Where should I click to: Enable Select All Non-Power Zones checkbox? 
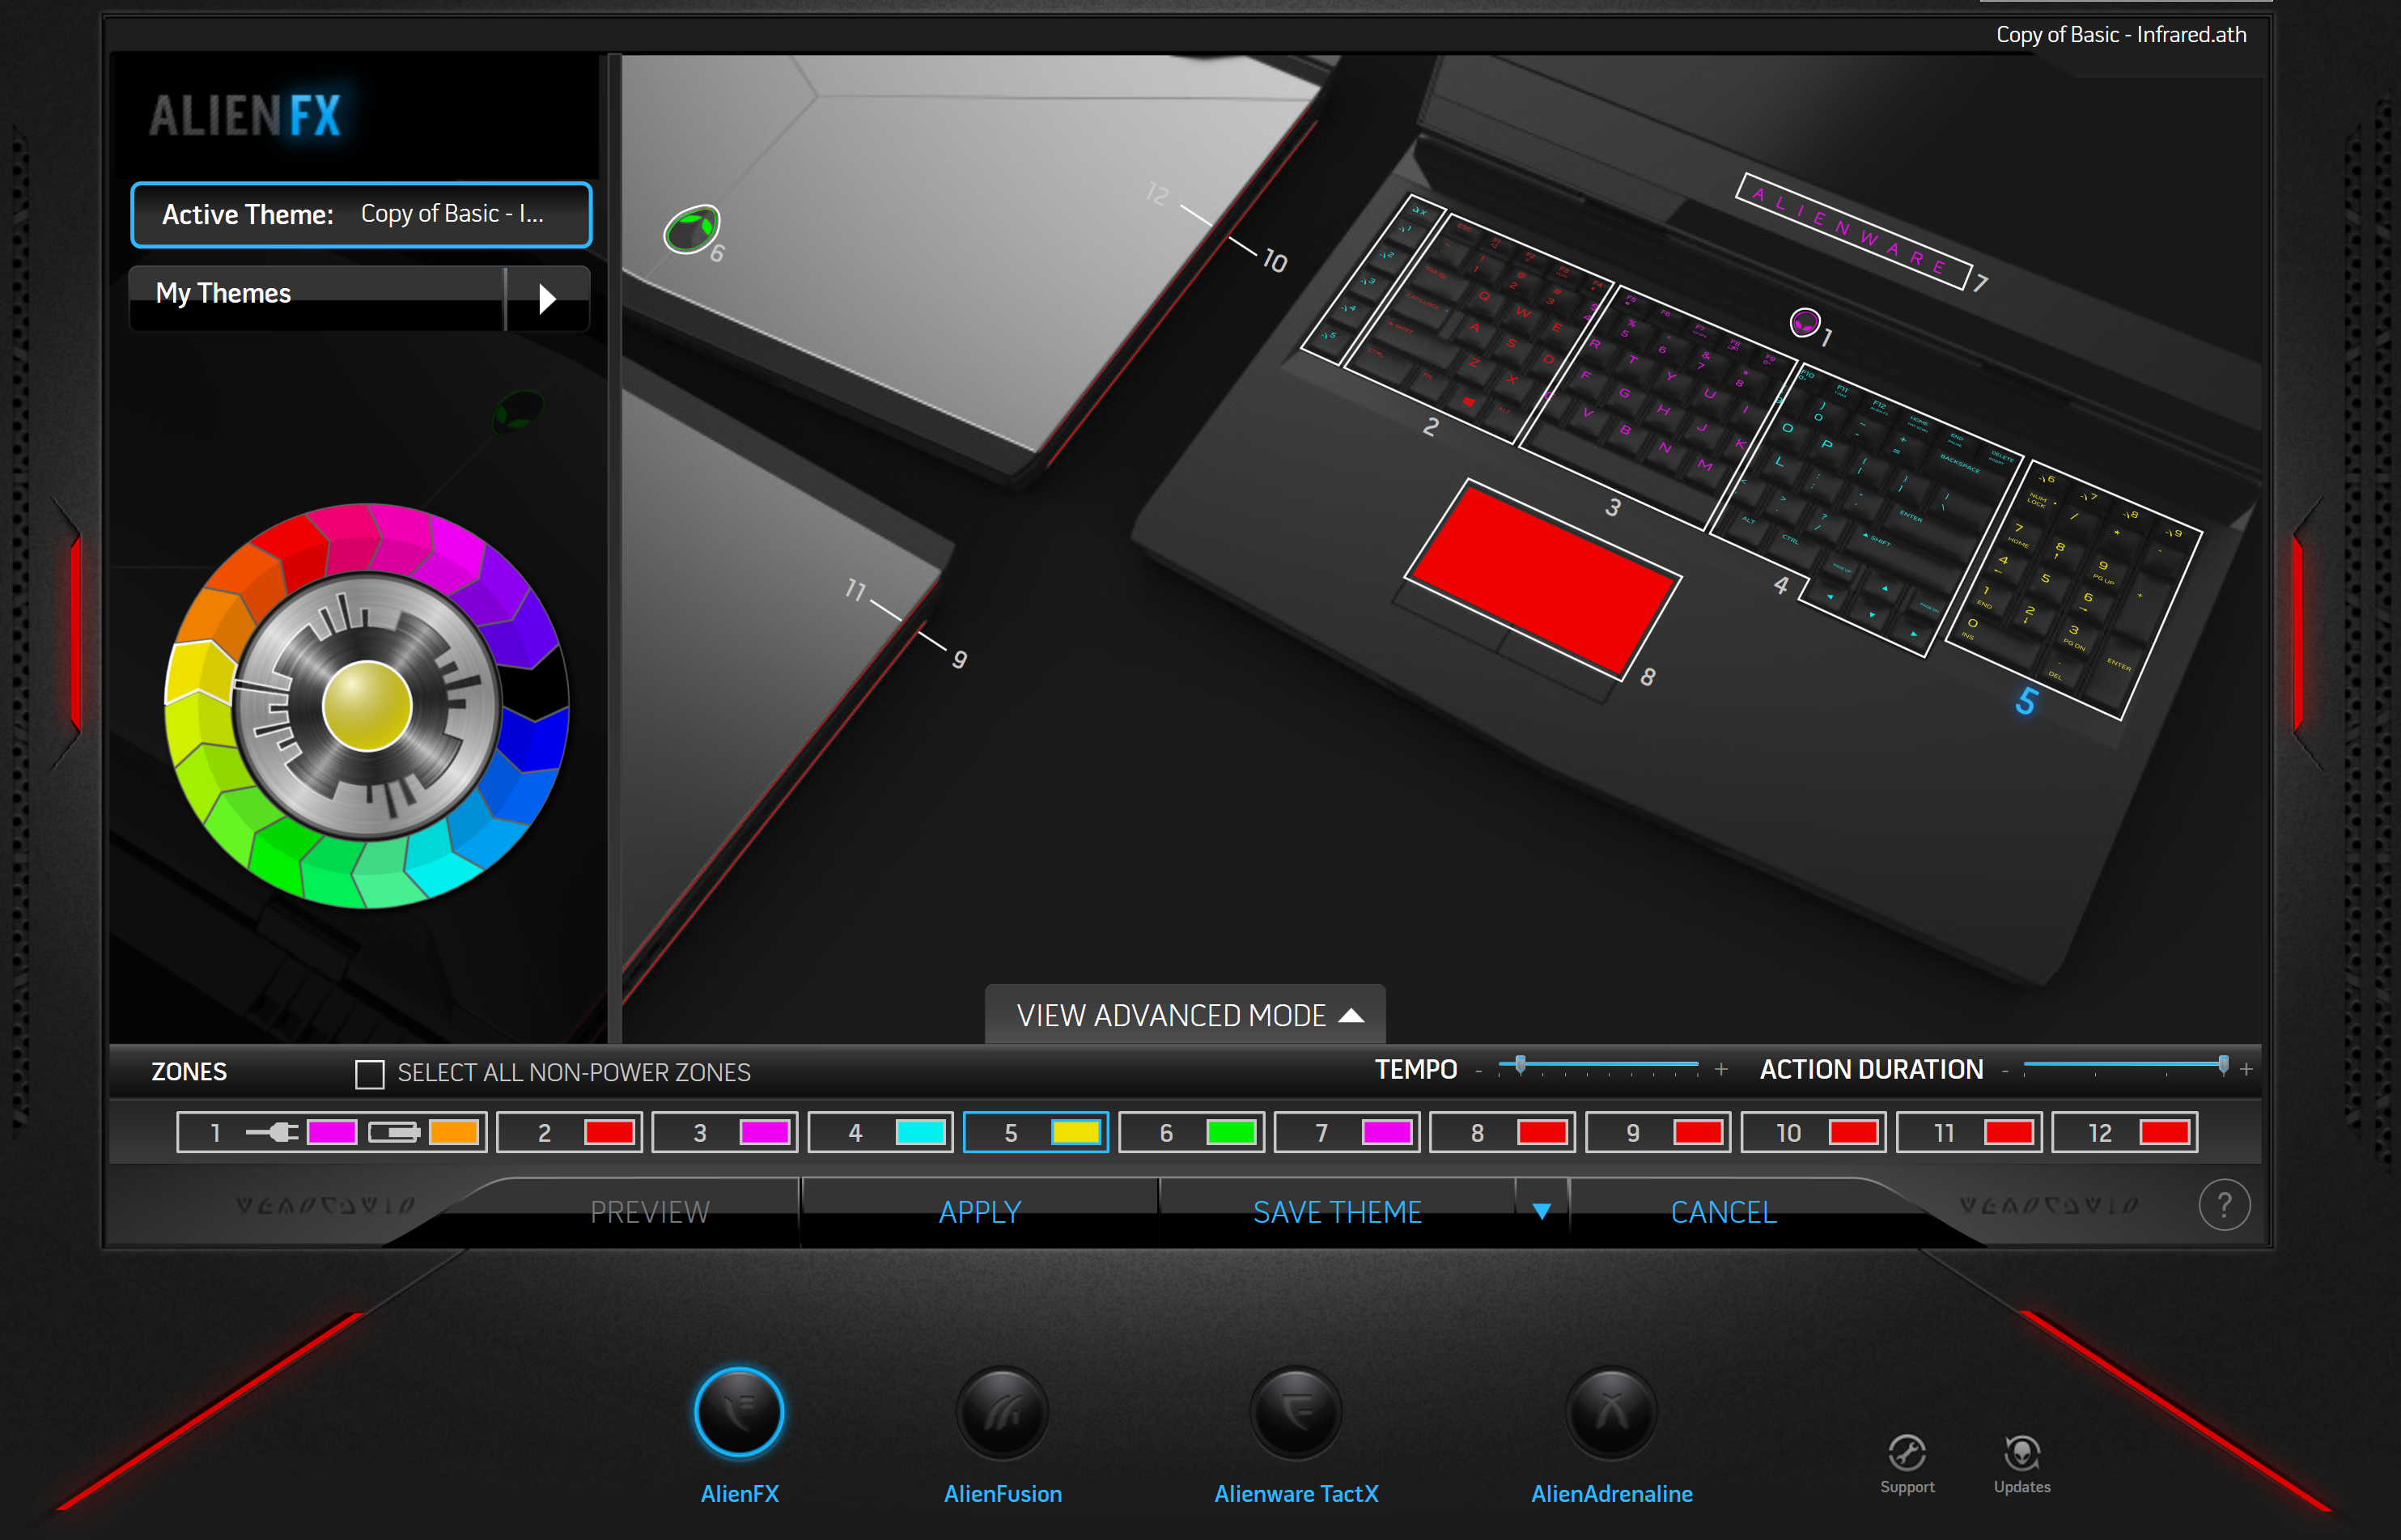(x=370, y=1074)
